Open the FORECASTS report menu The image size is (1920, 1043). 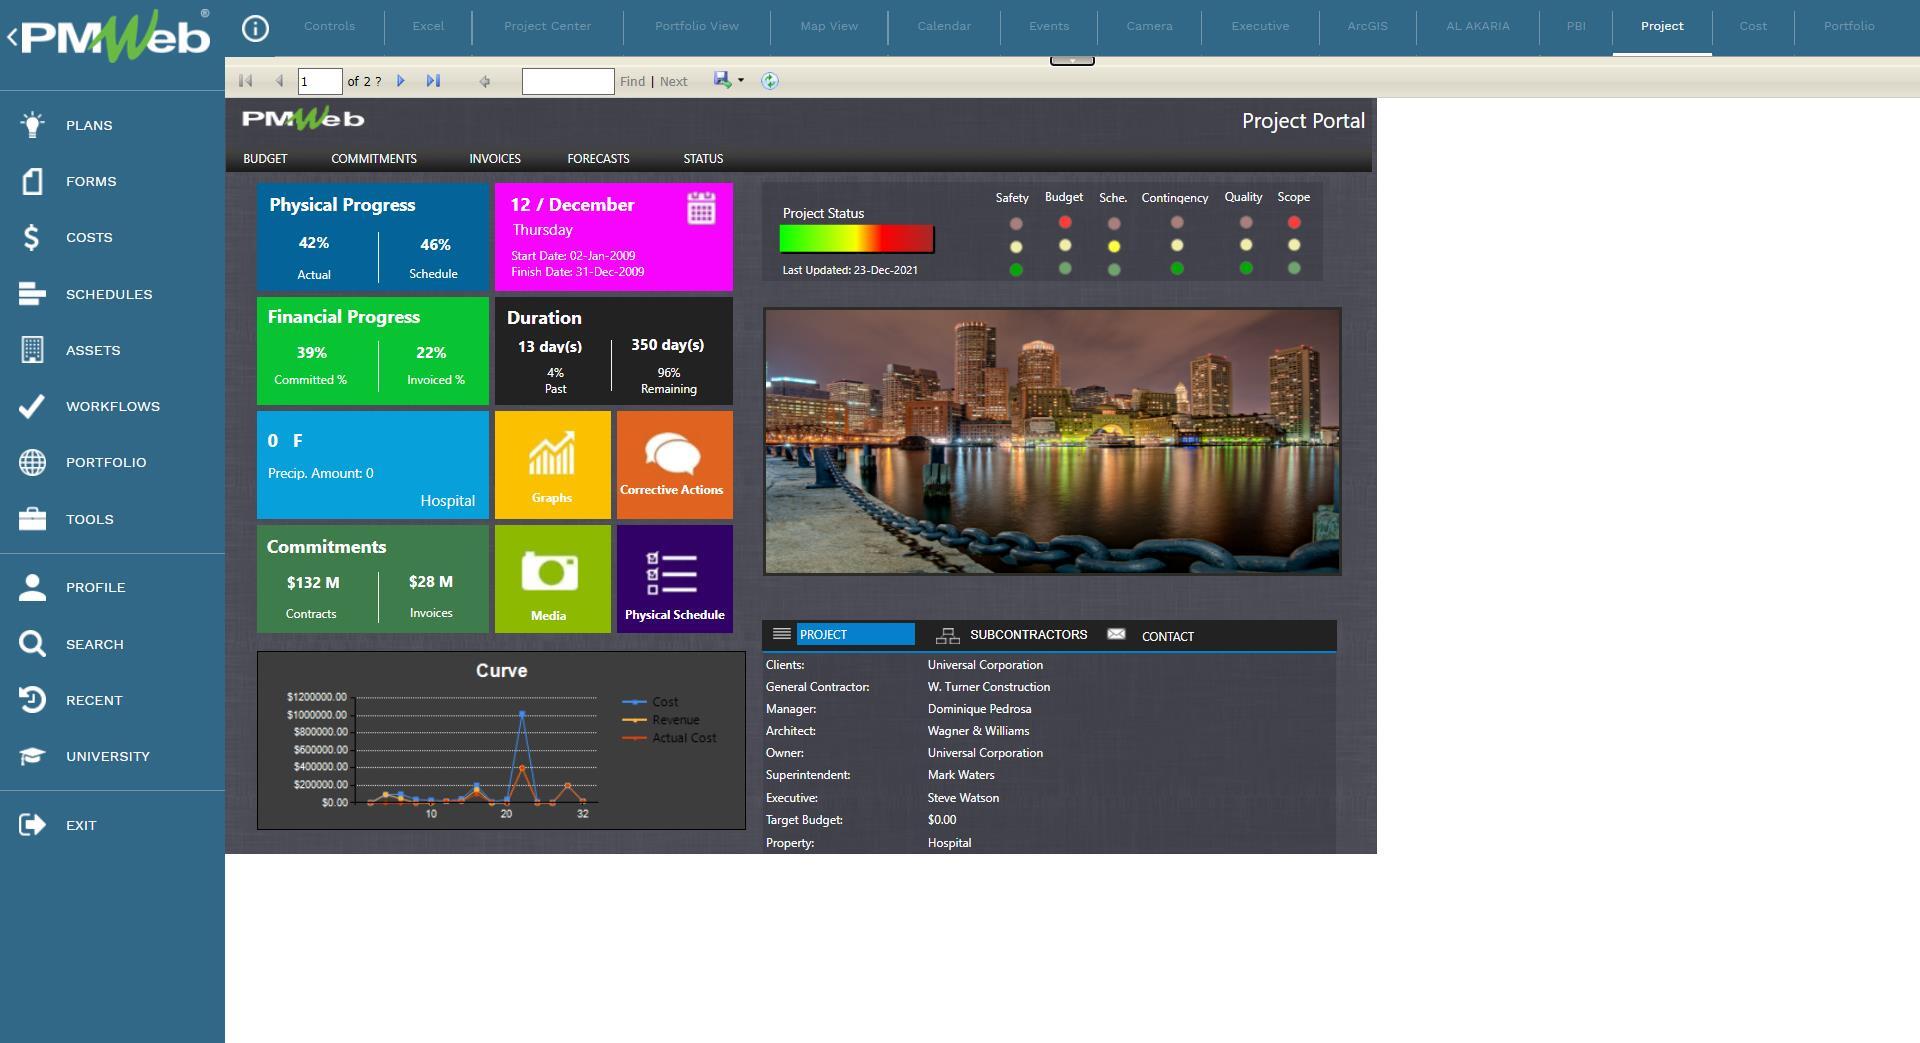pos(598,159)
